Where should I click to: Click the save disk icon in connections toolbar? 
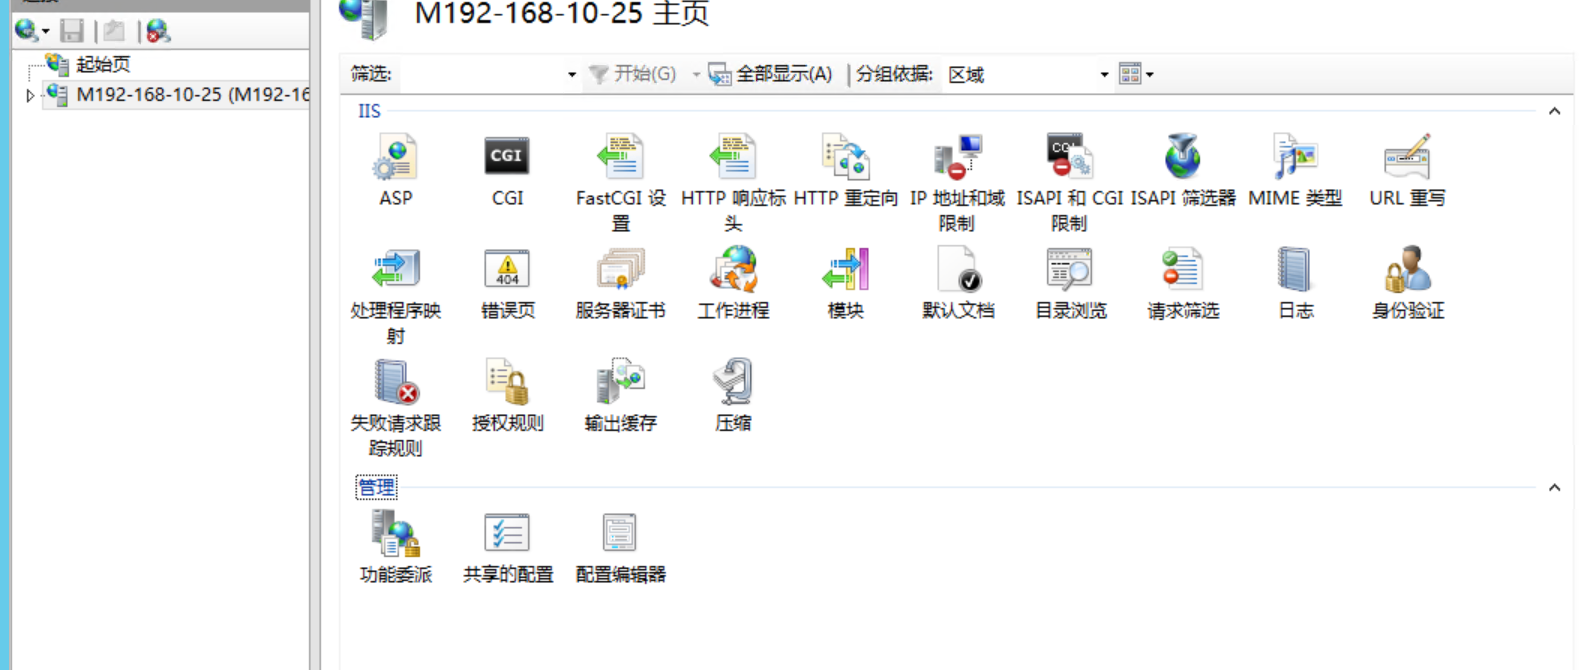coord(72,31)
